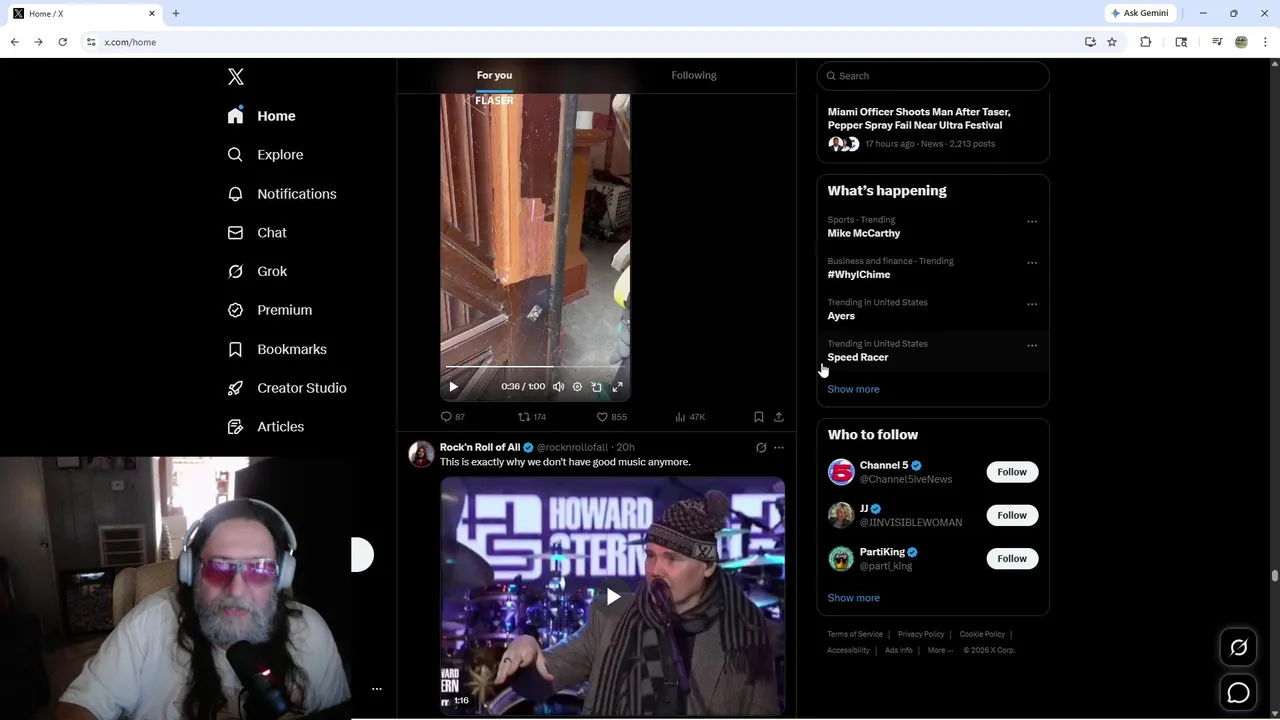Open Chrome three-dot menu
Screen dimensions: 1280x720
(x=1266, y=42)
